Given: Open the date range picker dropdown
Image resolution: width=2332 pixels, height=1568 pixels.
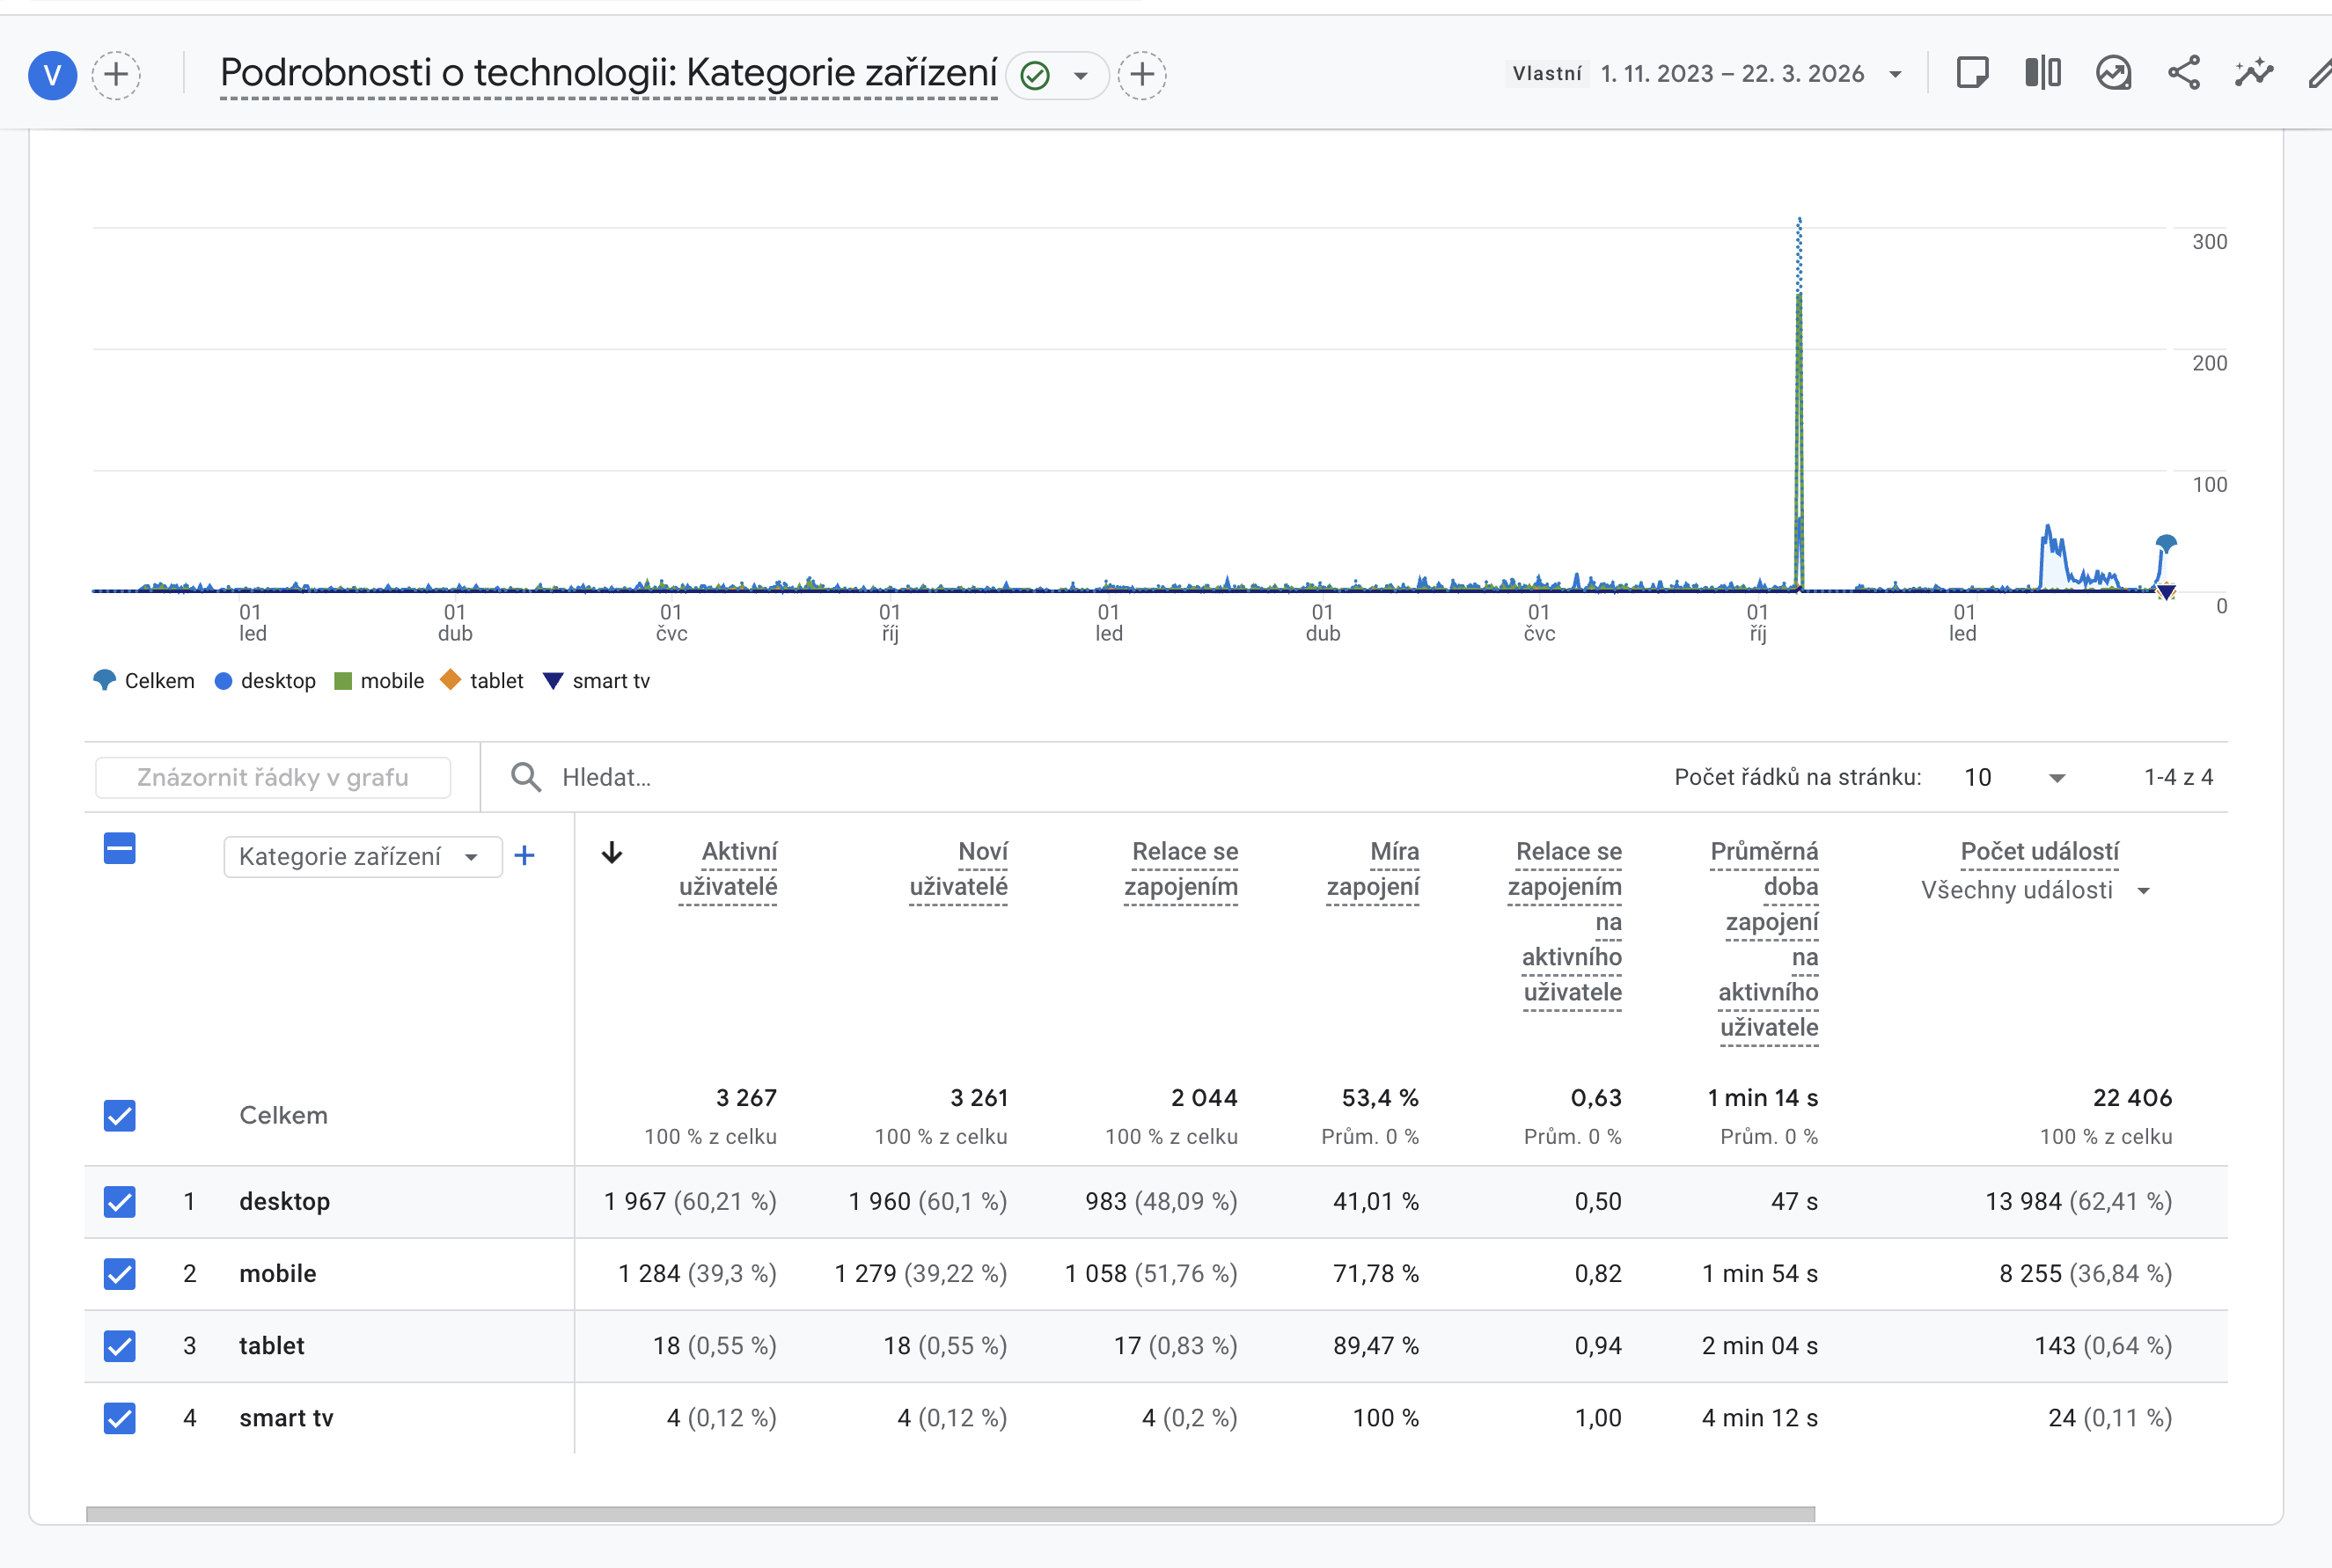Looking at the screenshot, I should pos(1894,75).
